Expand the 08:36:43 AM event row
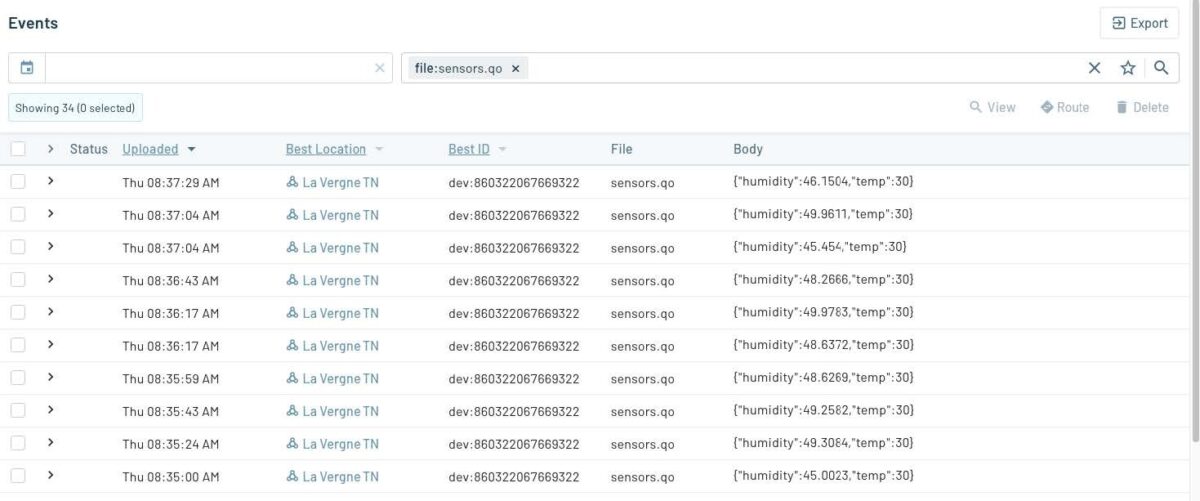This screenshot has width=1200, height=501. coord(50,280)
